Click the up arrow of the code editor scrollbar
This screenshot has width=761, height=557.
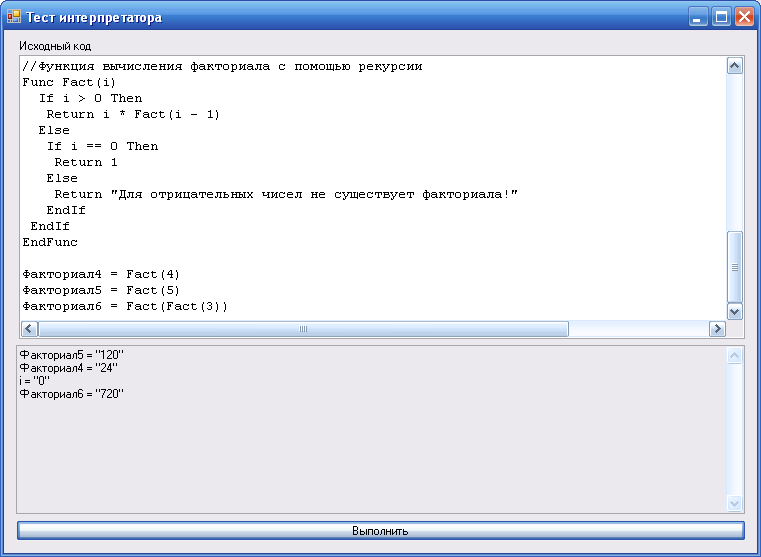click(x=735, y=66)
